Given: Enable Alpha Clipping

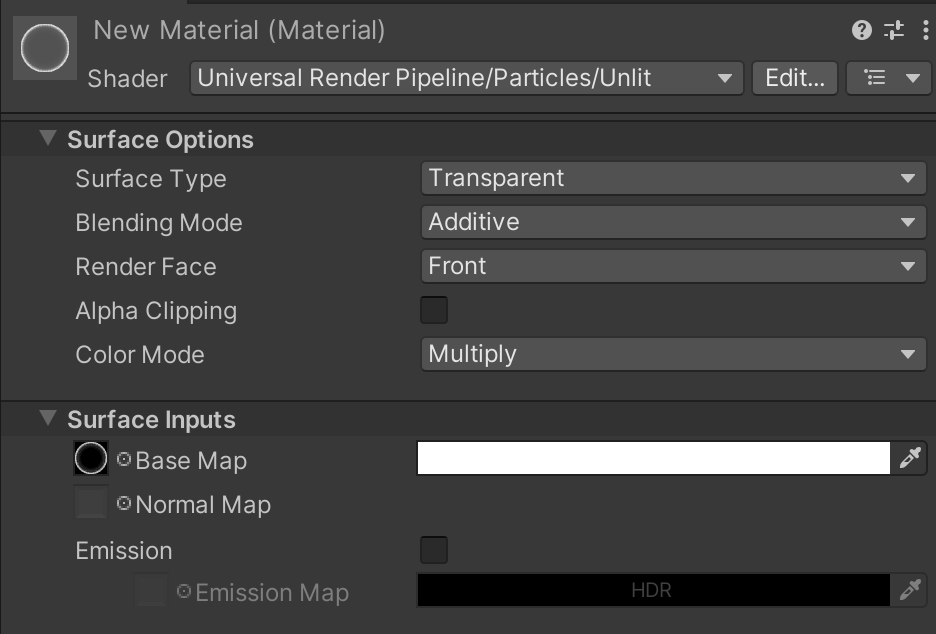Looking at the screenshot, I should [434, 310].
